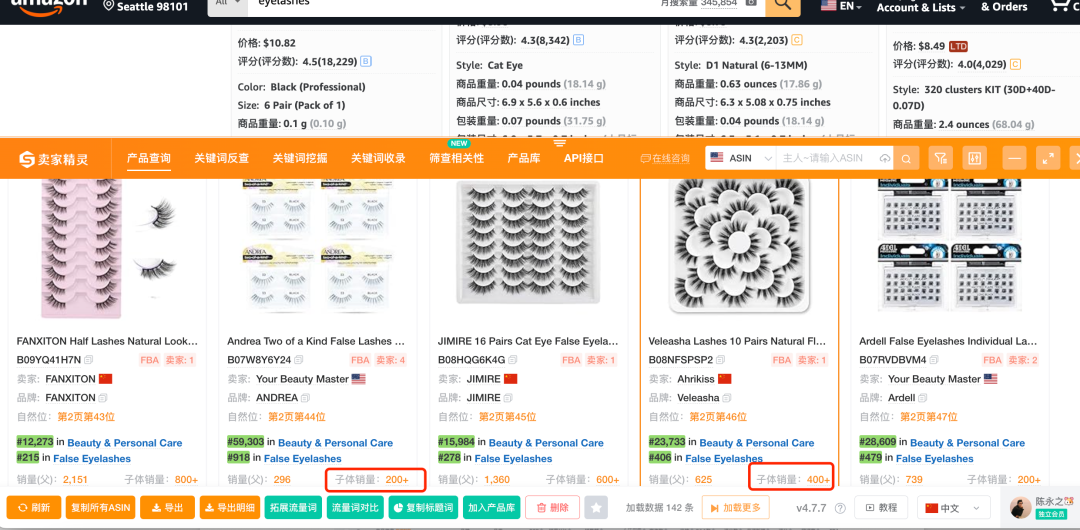Switch to the 关键词收录 tab
This screenshot has height=530, width=1080.
click(378, 159)
